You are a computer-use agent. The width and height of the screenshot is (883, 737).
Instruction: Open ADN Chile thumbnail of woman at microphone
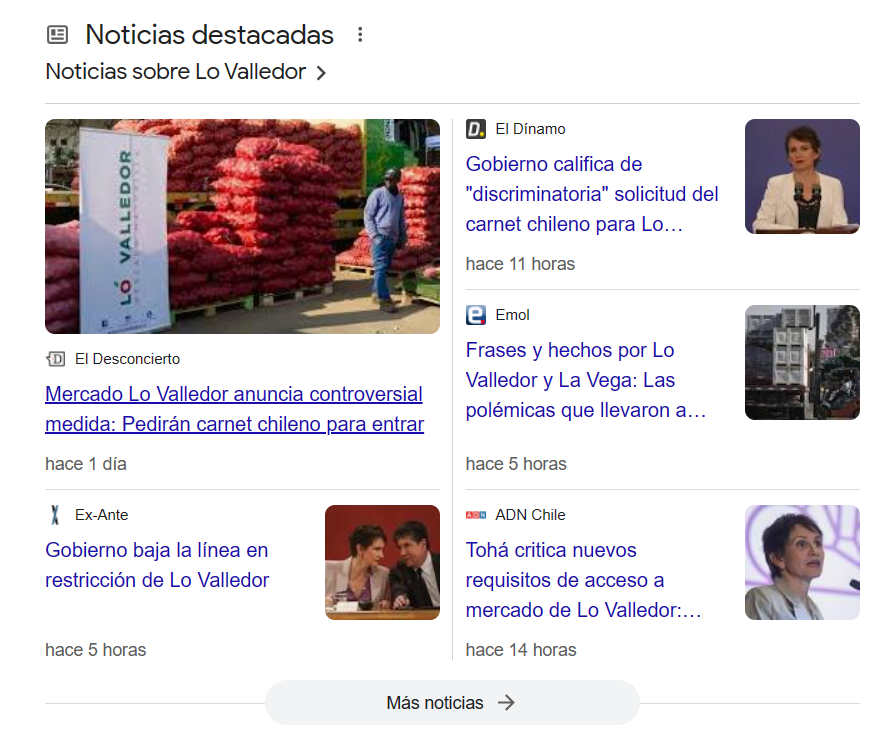[802, 562]
